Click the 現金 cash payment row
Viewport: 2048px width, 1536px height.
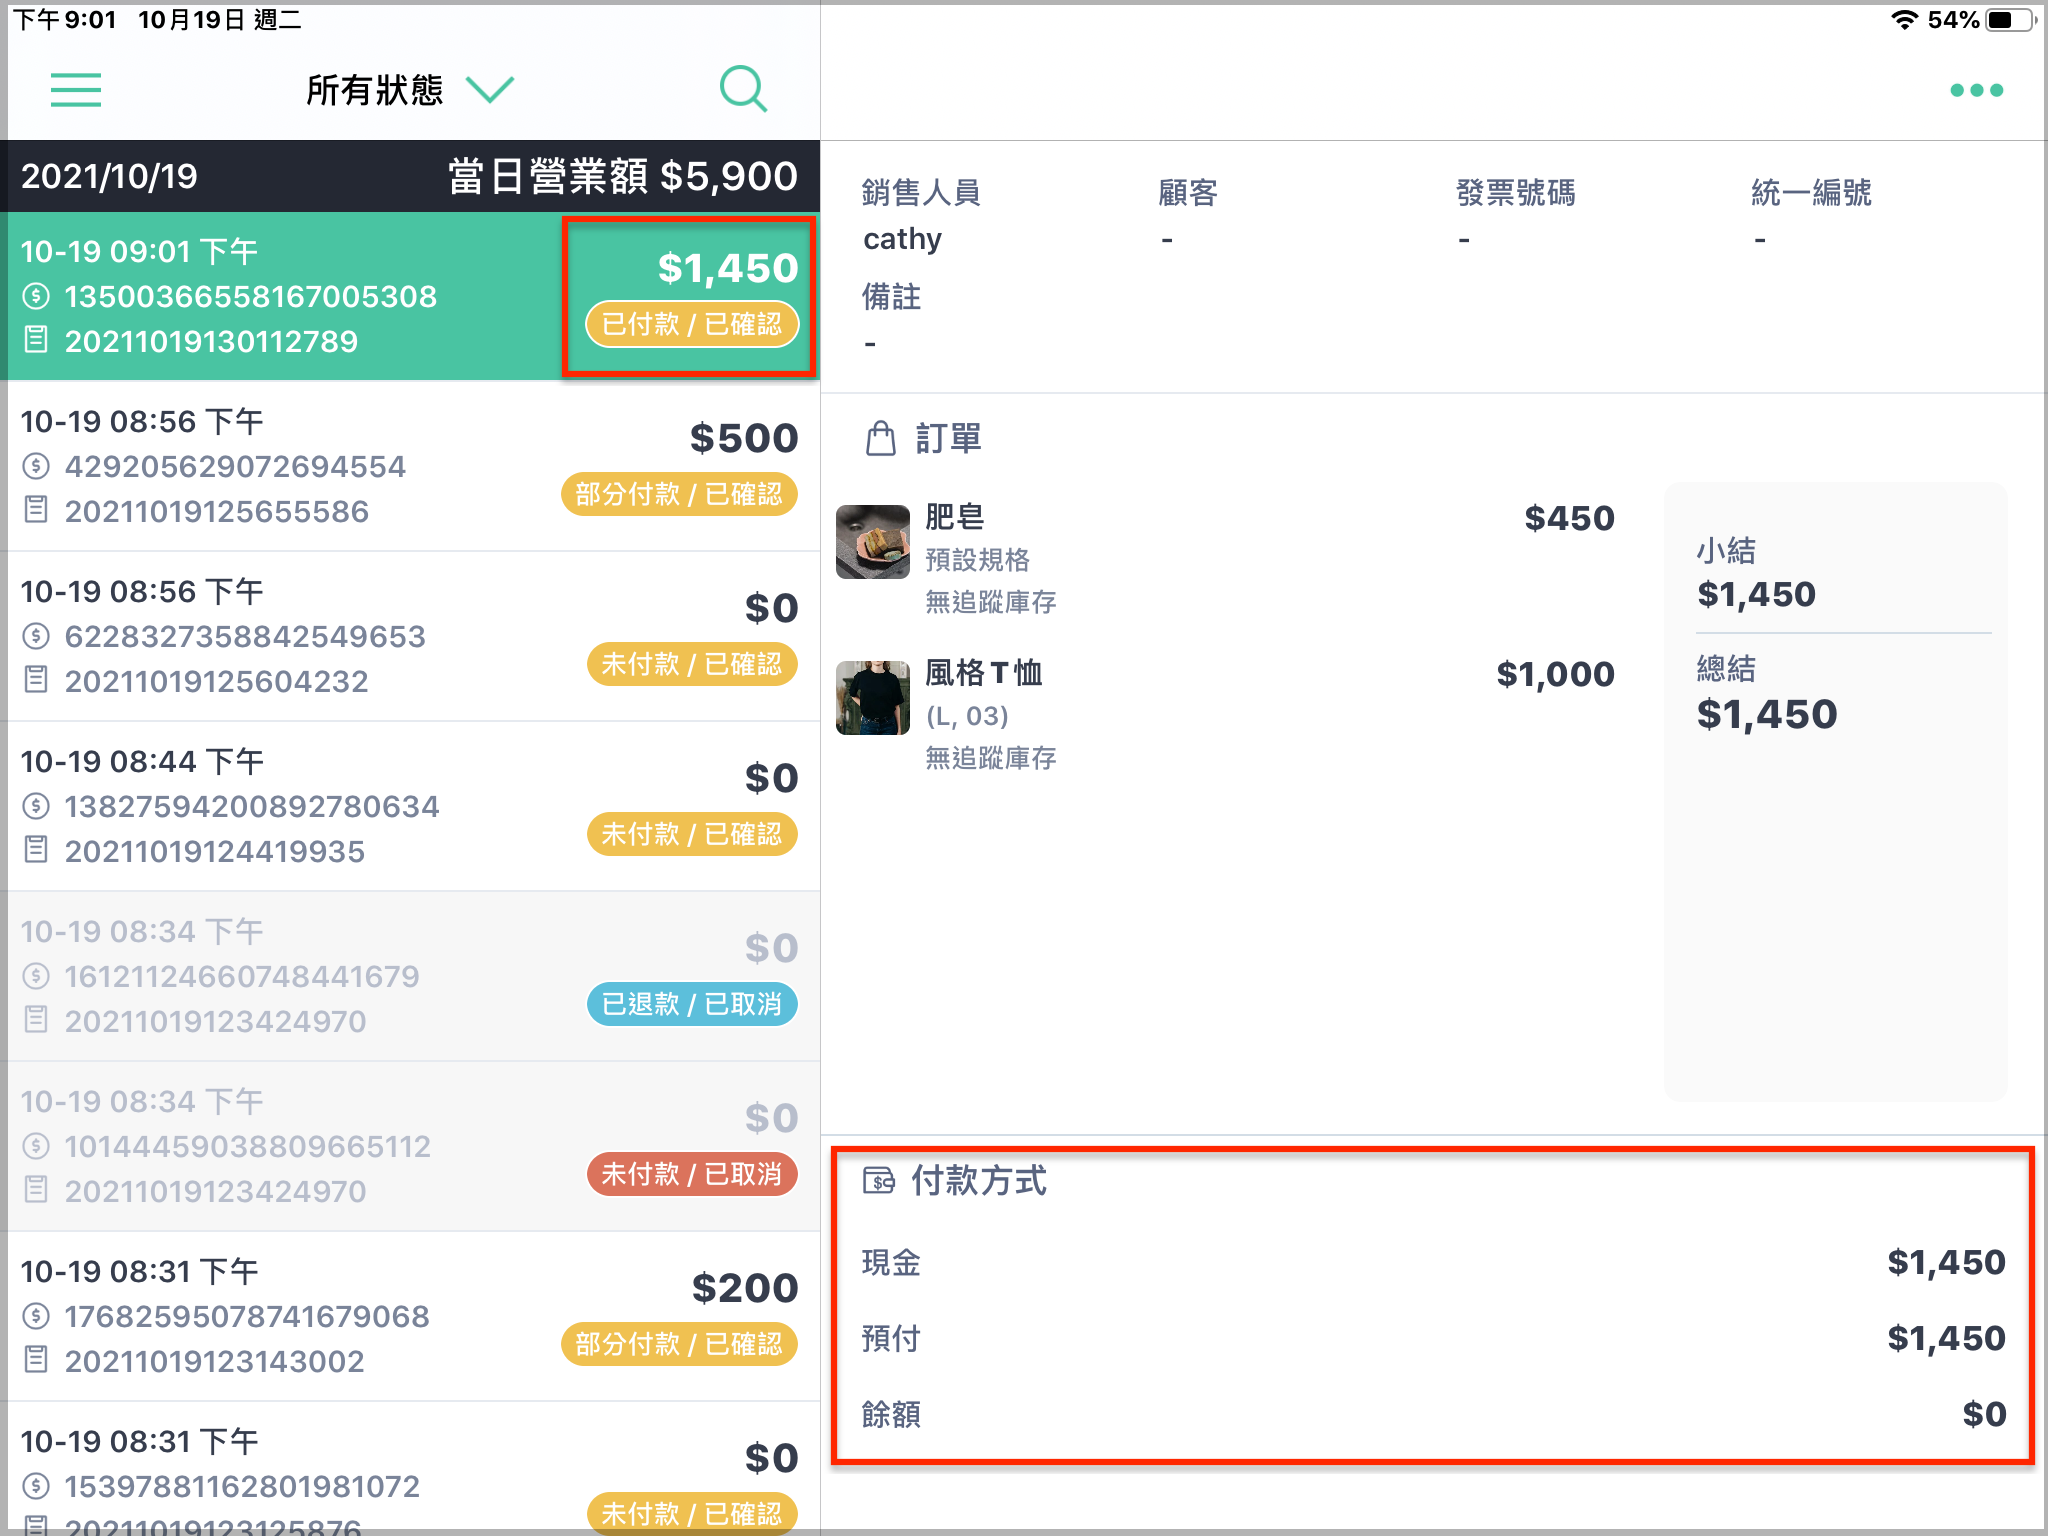(x=1433, y=1263)
